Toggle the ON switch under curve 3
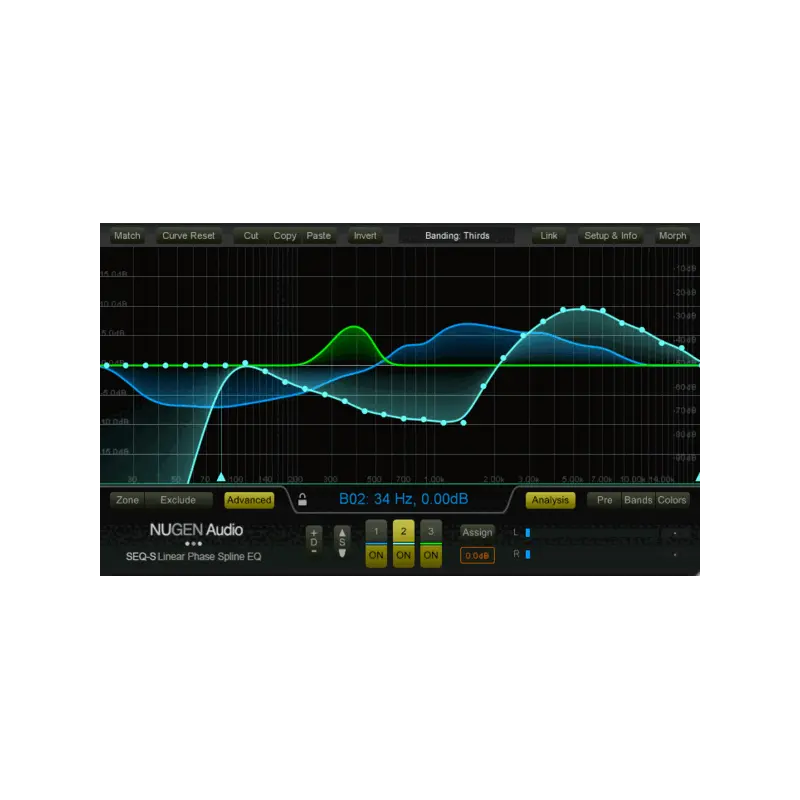Screen dimensions: 800x800 [431, 555]
